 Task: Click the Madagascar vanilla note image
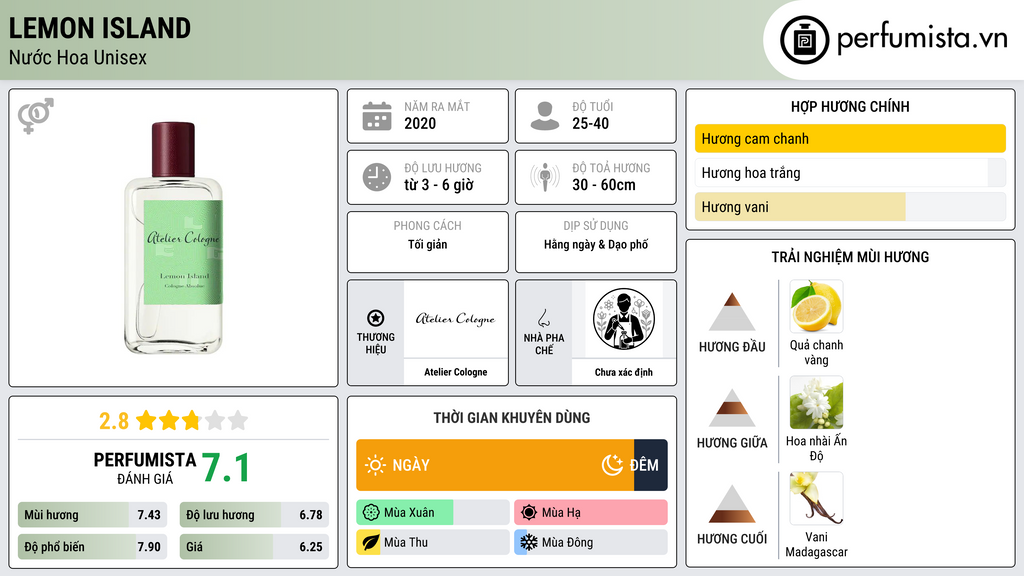click(x=816, y=498)
